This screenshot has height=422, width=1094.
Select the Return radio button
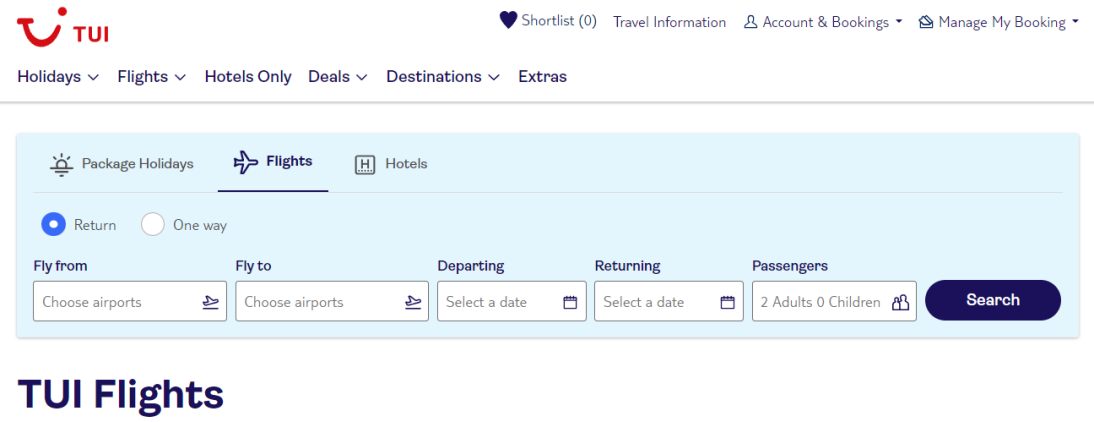coord(53,225)
